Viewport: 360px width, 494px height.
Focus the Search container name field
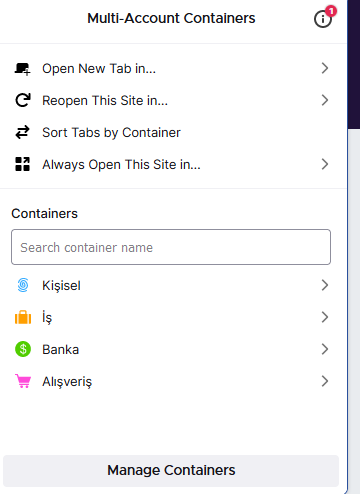point(171,247)
